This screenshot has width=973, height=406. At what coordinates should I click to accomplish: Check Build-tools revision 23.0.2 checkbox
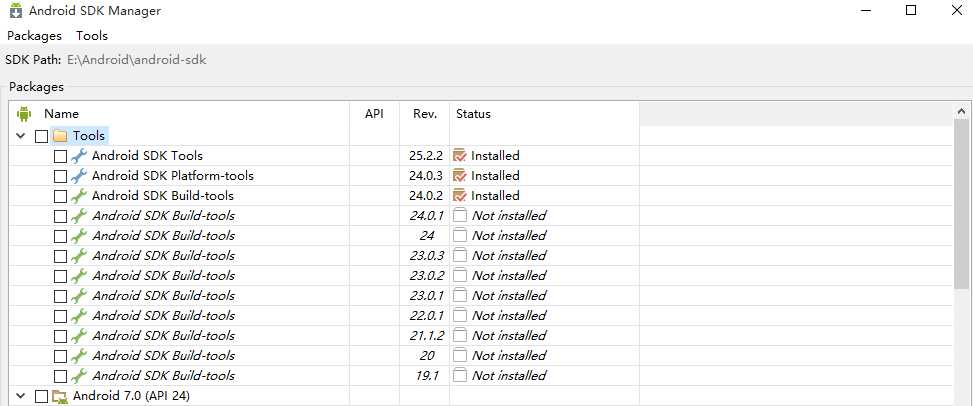click(x=60, y=276)
